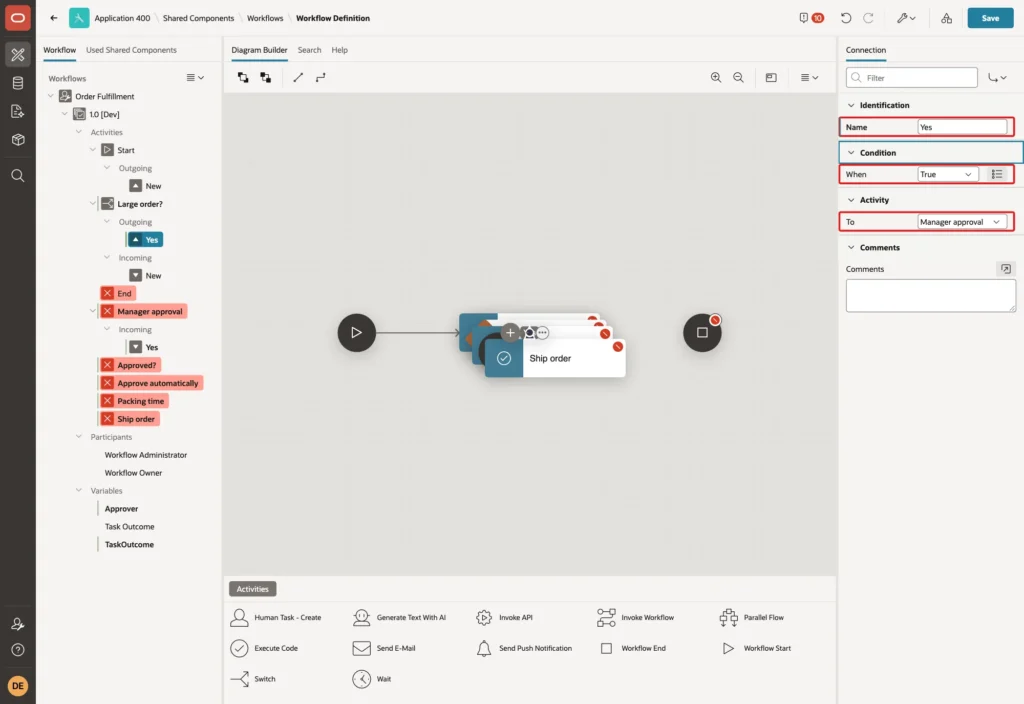Click the Oracle APEX home logo
This screenshot has height=704, width=1024.
click(x=18, y=18)
